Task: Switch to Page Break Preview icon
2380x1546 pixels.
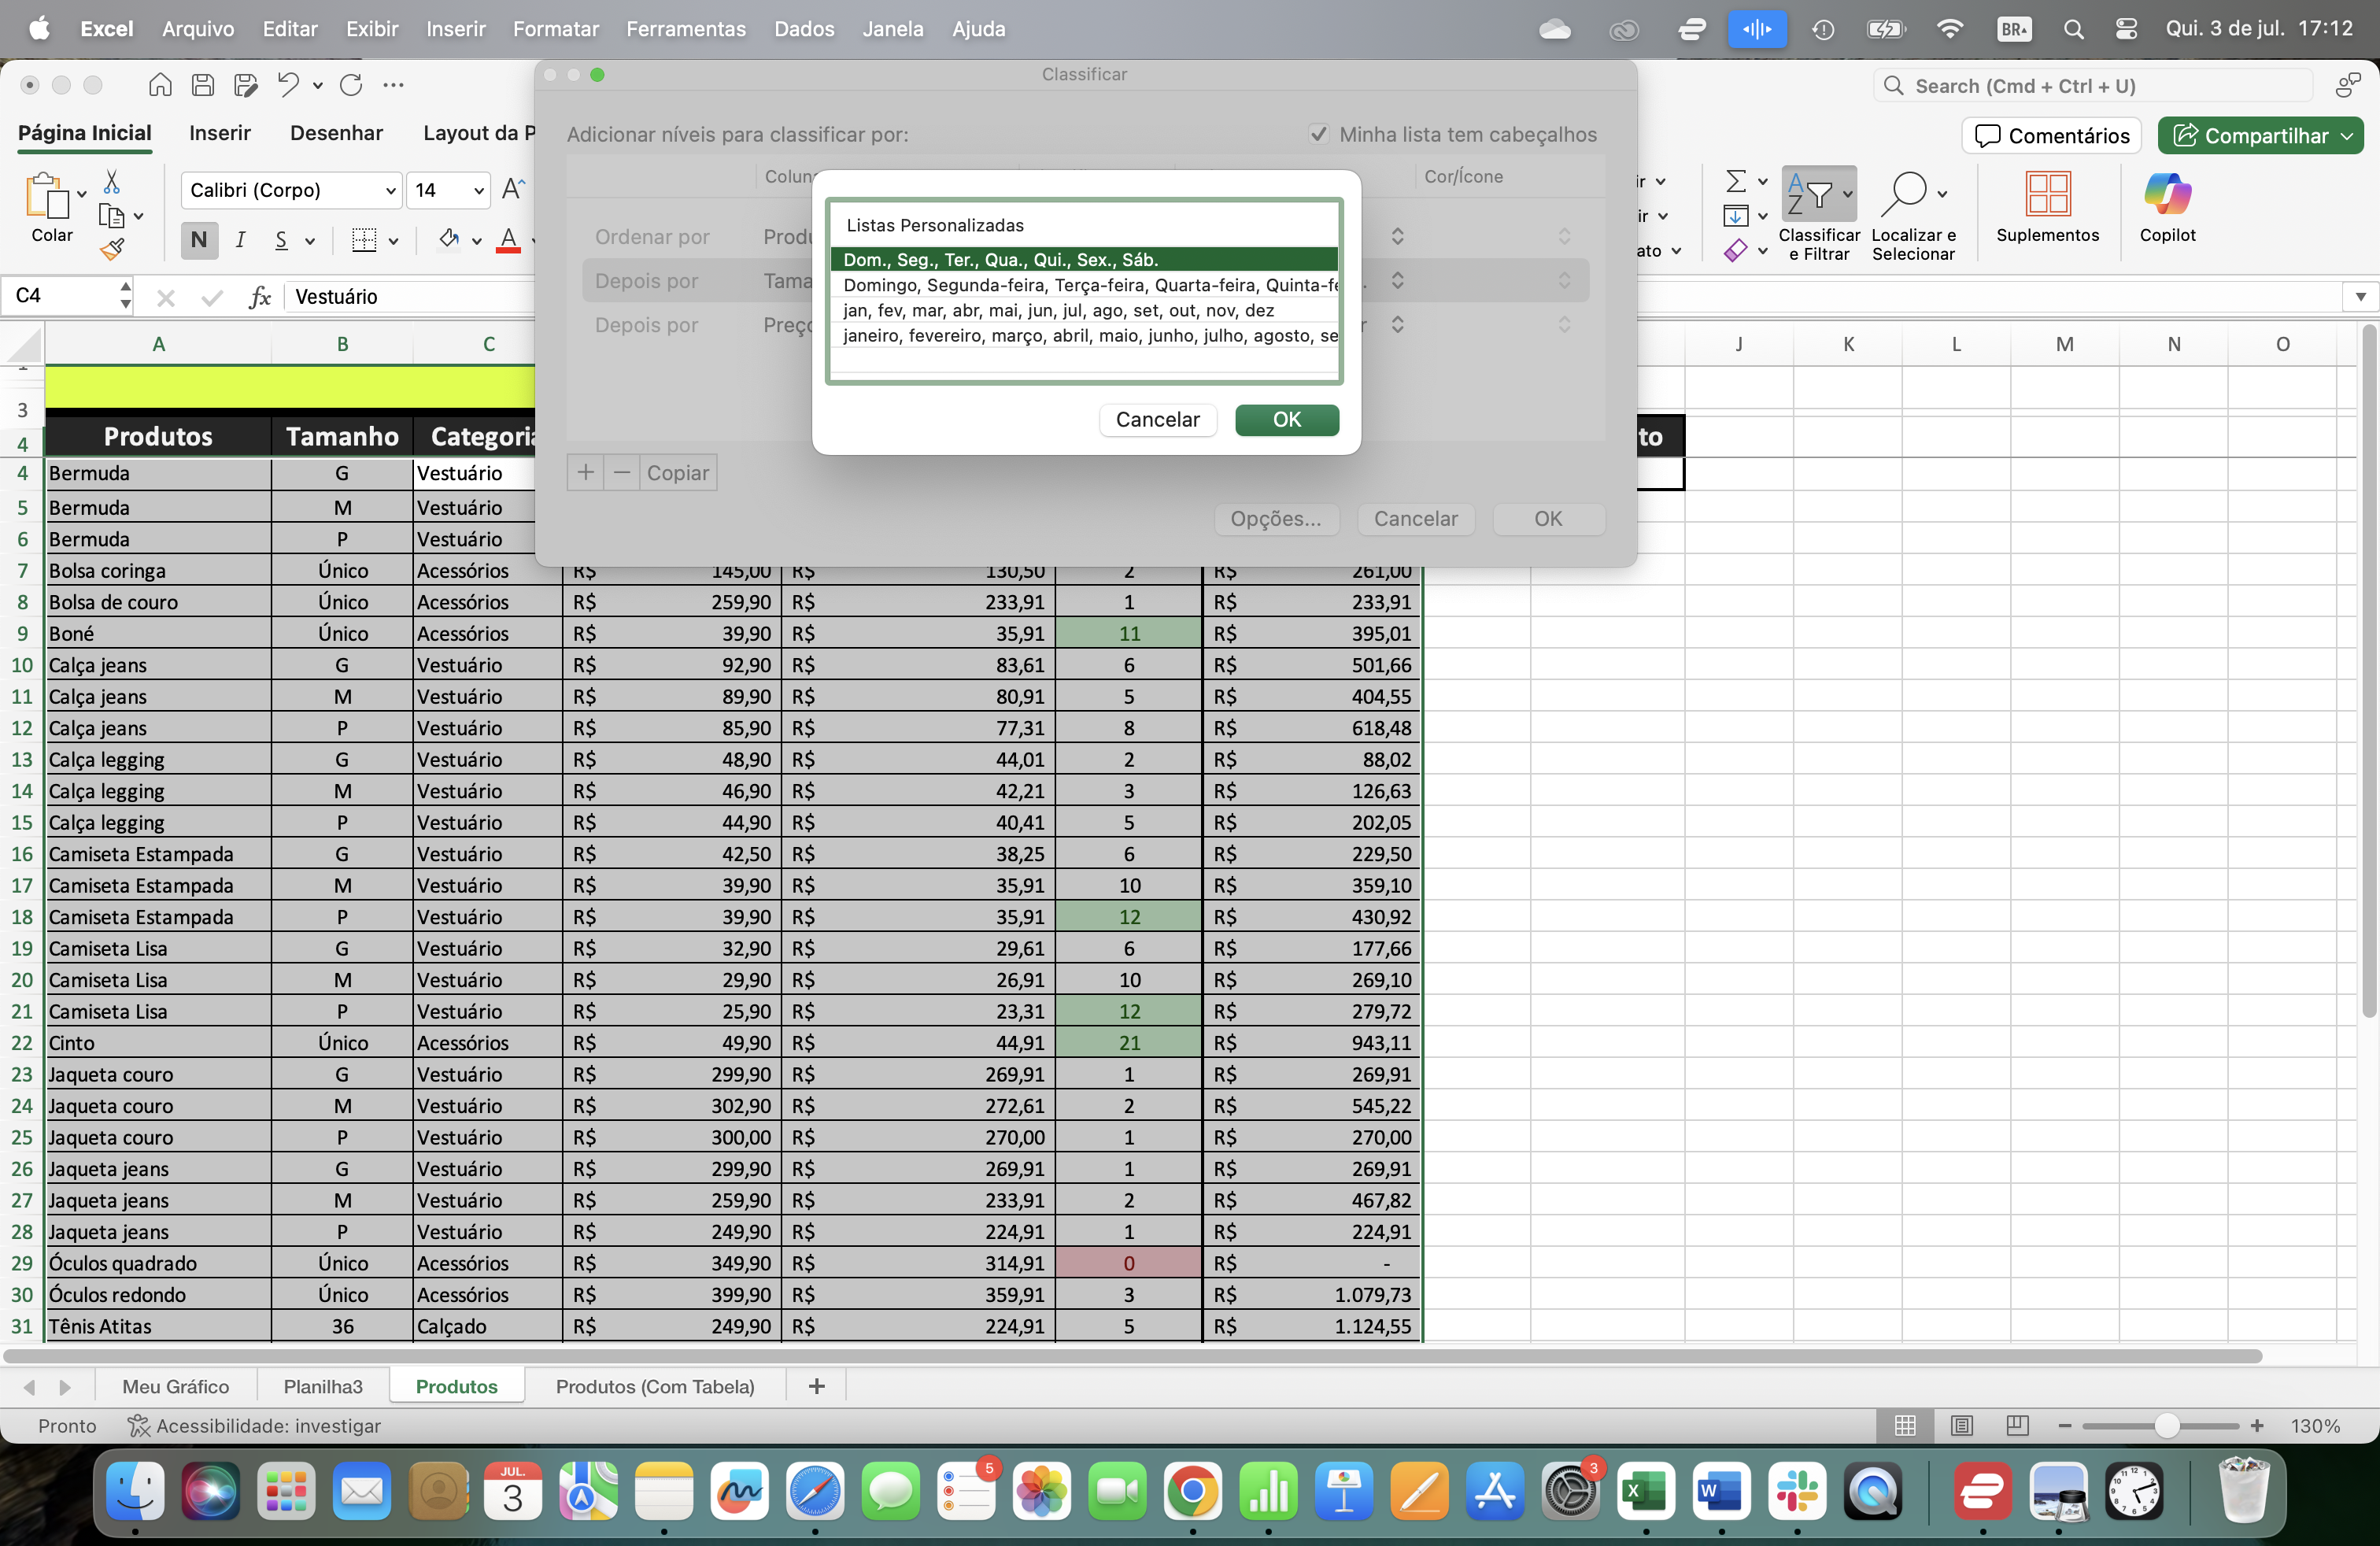Action: coord(2017,1426)
